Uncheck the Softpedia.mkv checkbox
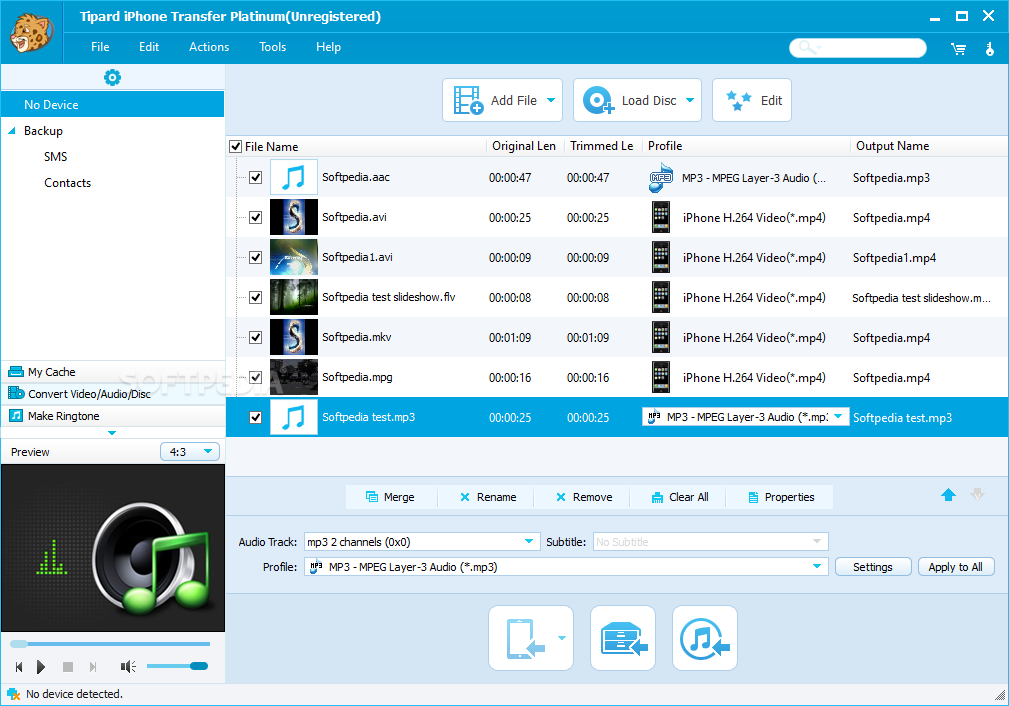1009x706 pixels. click(x=255, y=337)
